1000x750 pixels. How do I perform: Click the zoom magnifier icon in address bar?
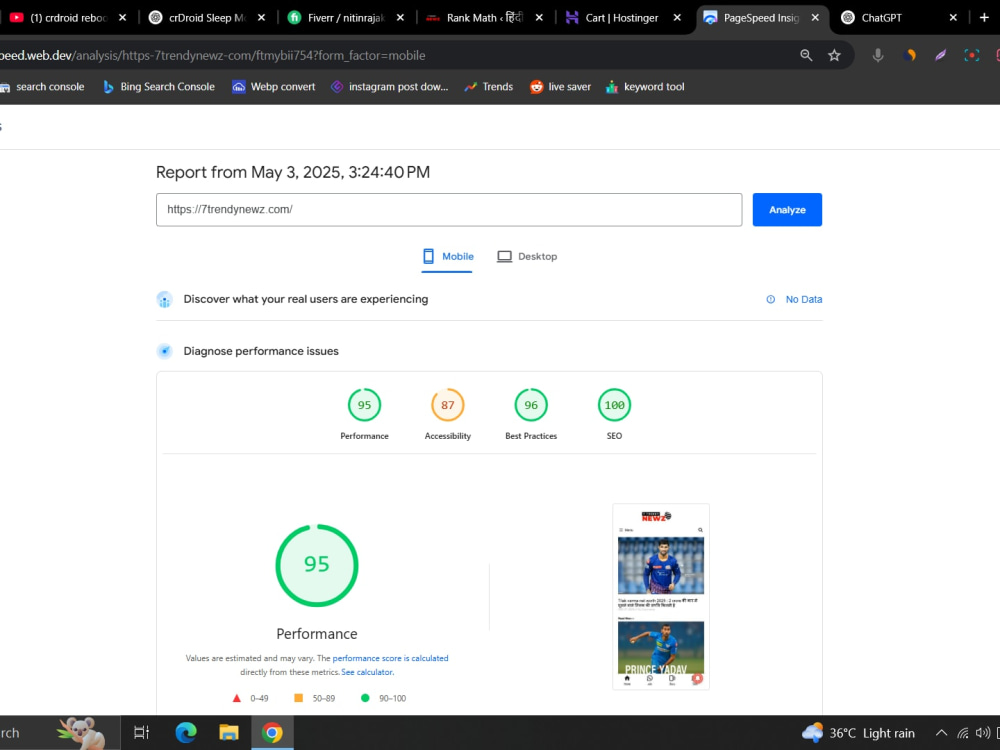point(806,55)
